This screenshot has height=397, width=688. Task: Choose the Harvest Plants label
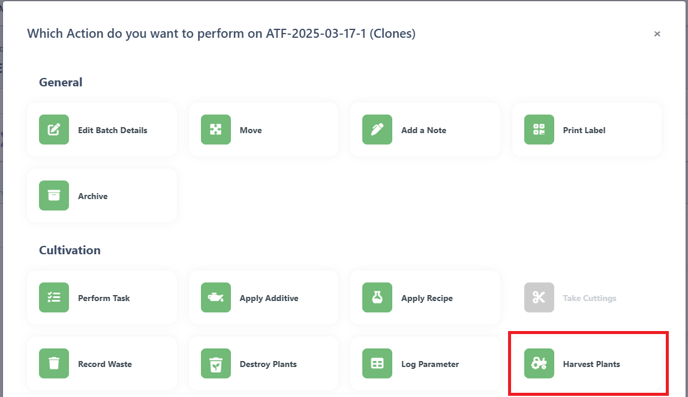tap(591, 364)
